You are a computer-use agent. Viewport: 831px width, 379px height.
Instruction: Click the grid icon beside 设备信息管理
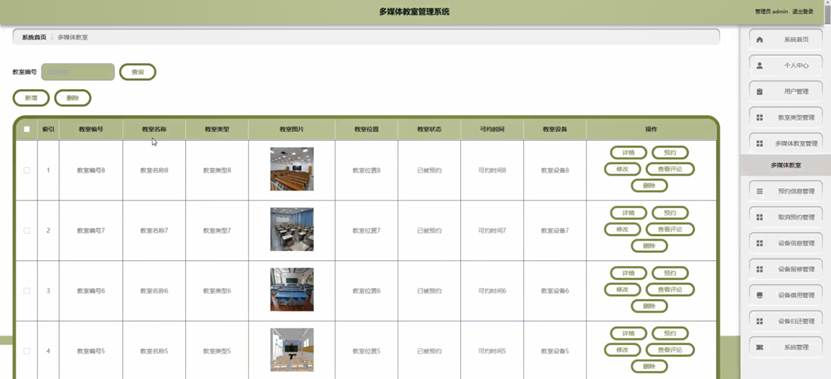coord(759,243)
